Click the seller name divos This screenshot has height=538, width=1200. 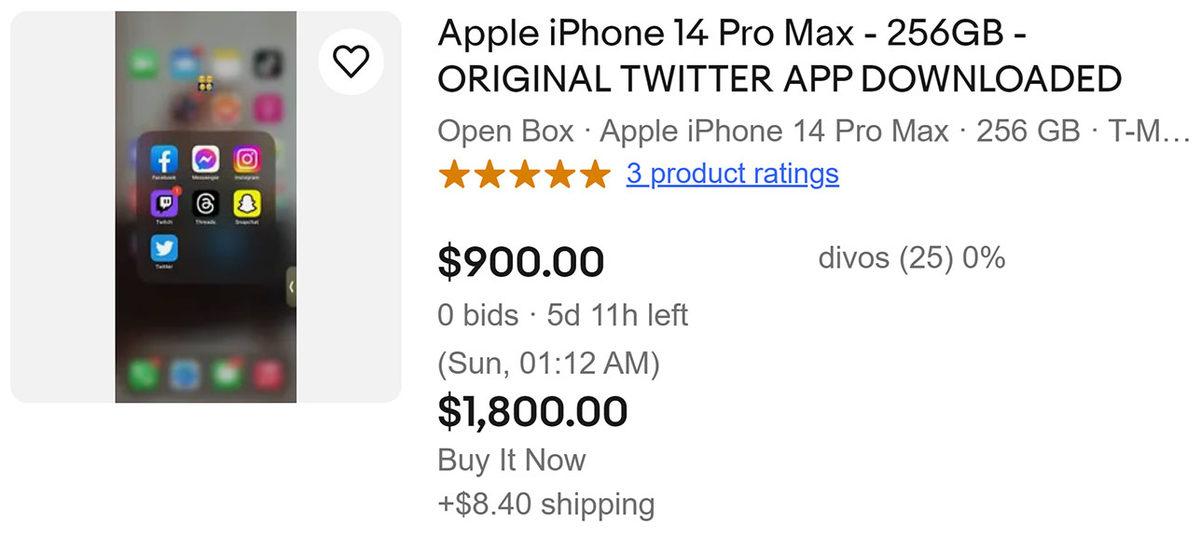click(853, 258)
